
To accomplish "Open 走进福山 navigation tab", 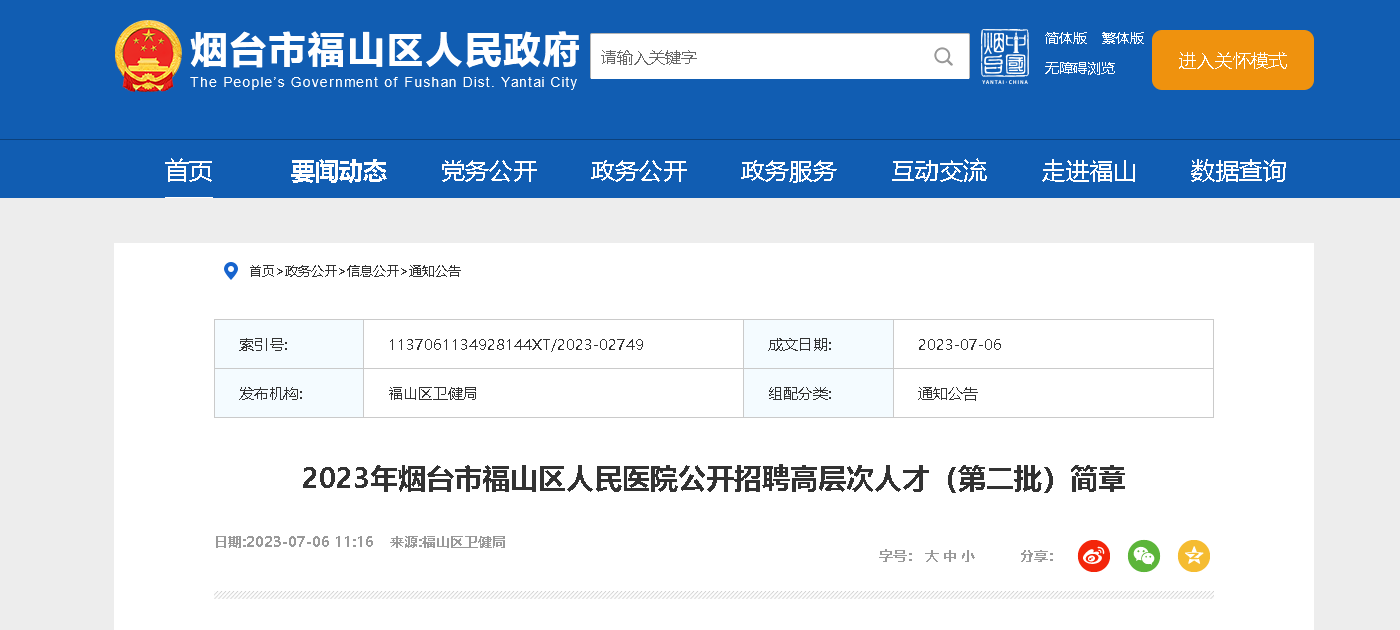I will click(x=1089, y=171).
